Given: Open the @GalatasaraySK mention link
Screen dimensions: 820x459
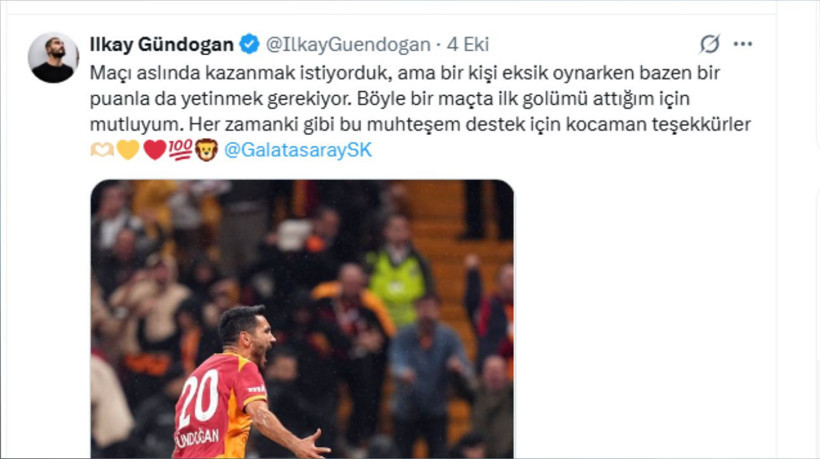Looking at the screenshot, I should pyautogui.click(x=298, y=150).
